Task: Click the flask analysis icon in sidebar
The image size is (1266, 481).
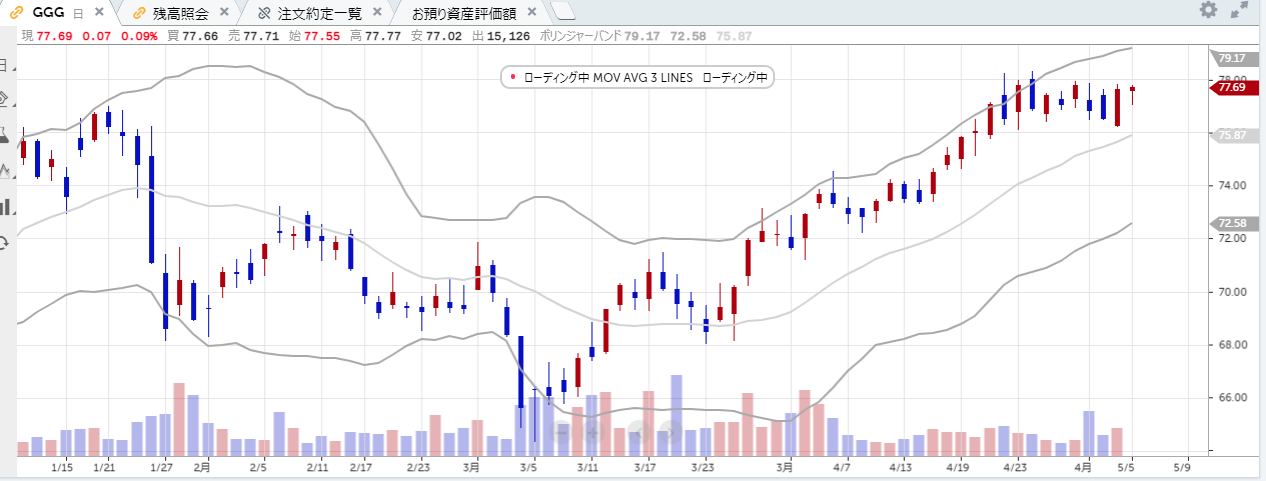Action: point(5,134)
